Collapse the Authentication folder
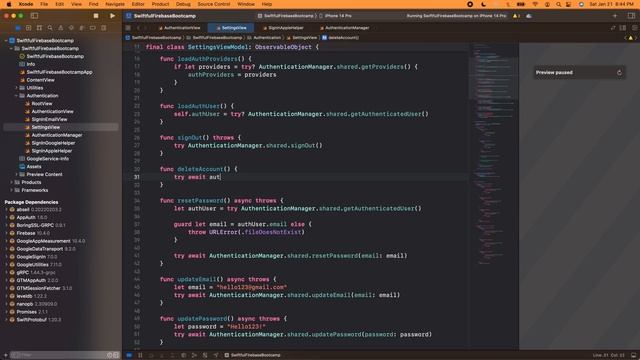This screenshot has height=360, width=640. (16, 96)
